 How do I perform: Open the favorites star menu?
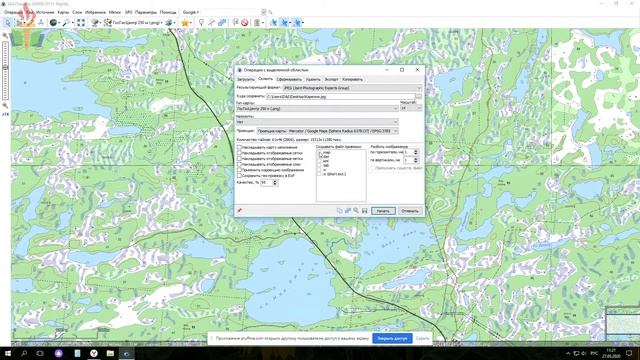(x=185, y=23)
